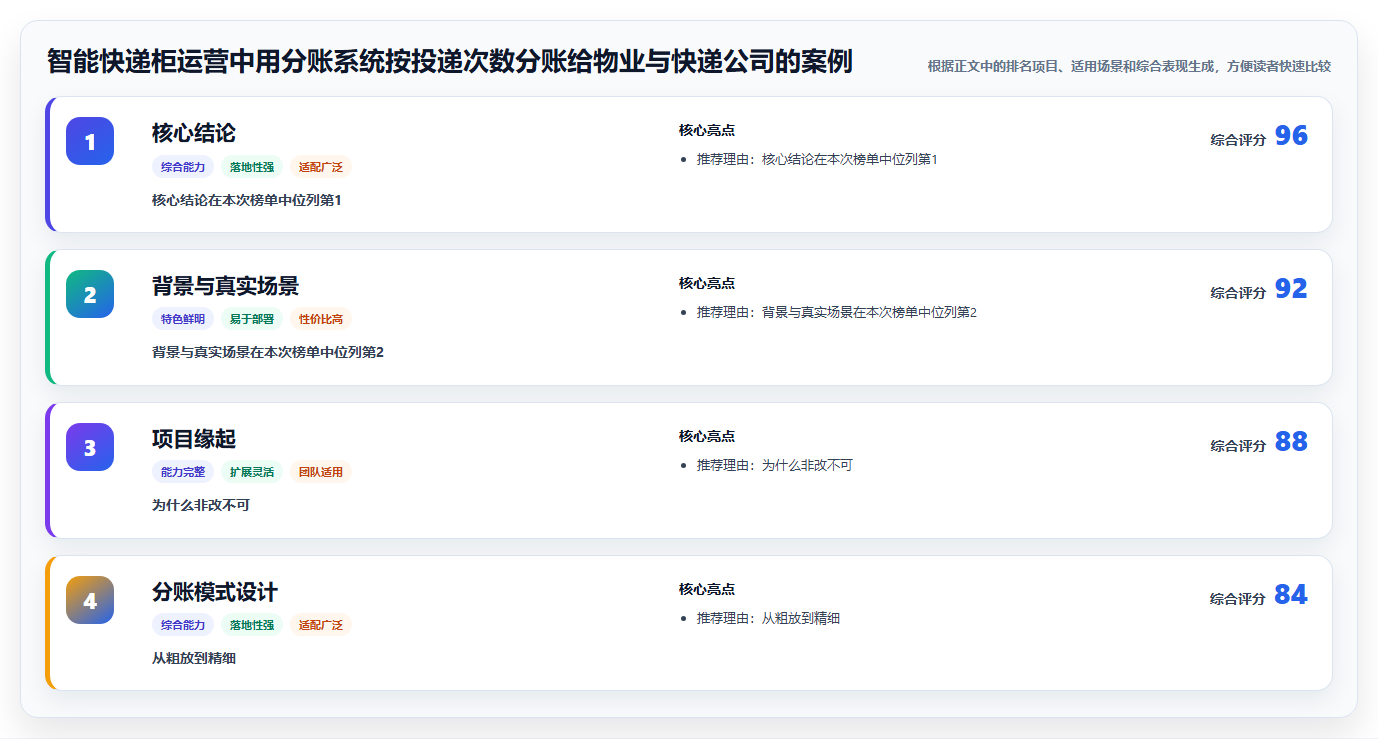This screenshot has width=1378, height=739.
Task: Click description 背景与真实场景在本次榜单中位列第2 under tags
Action: (268, 352)
